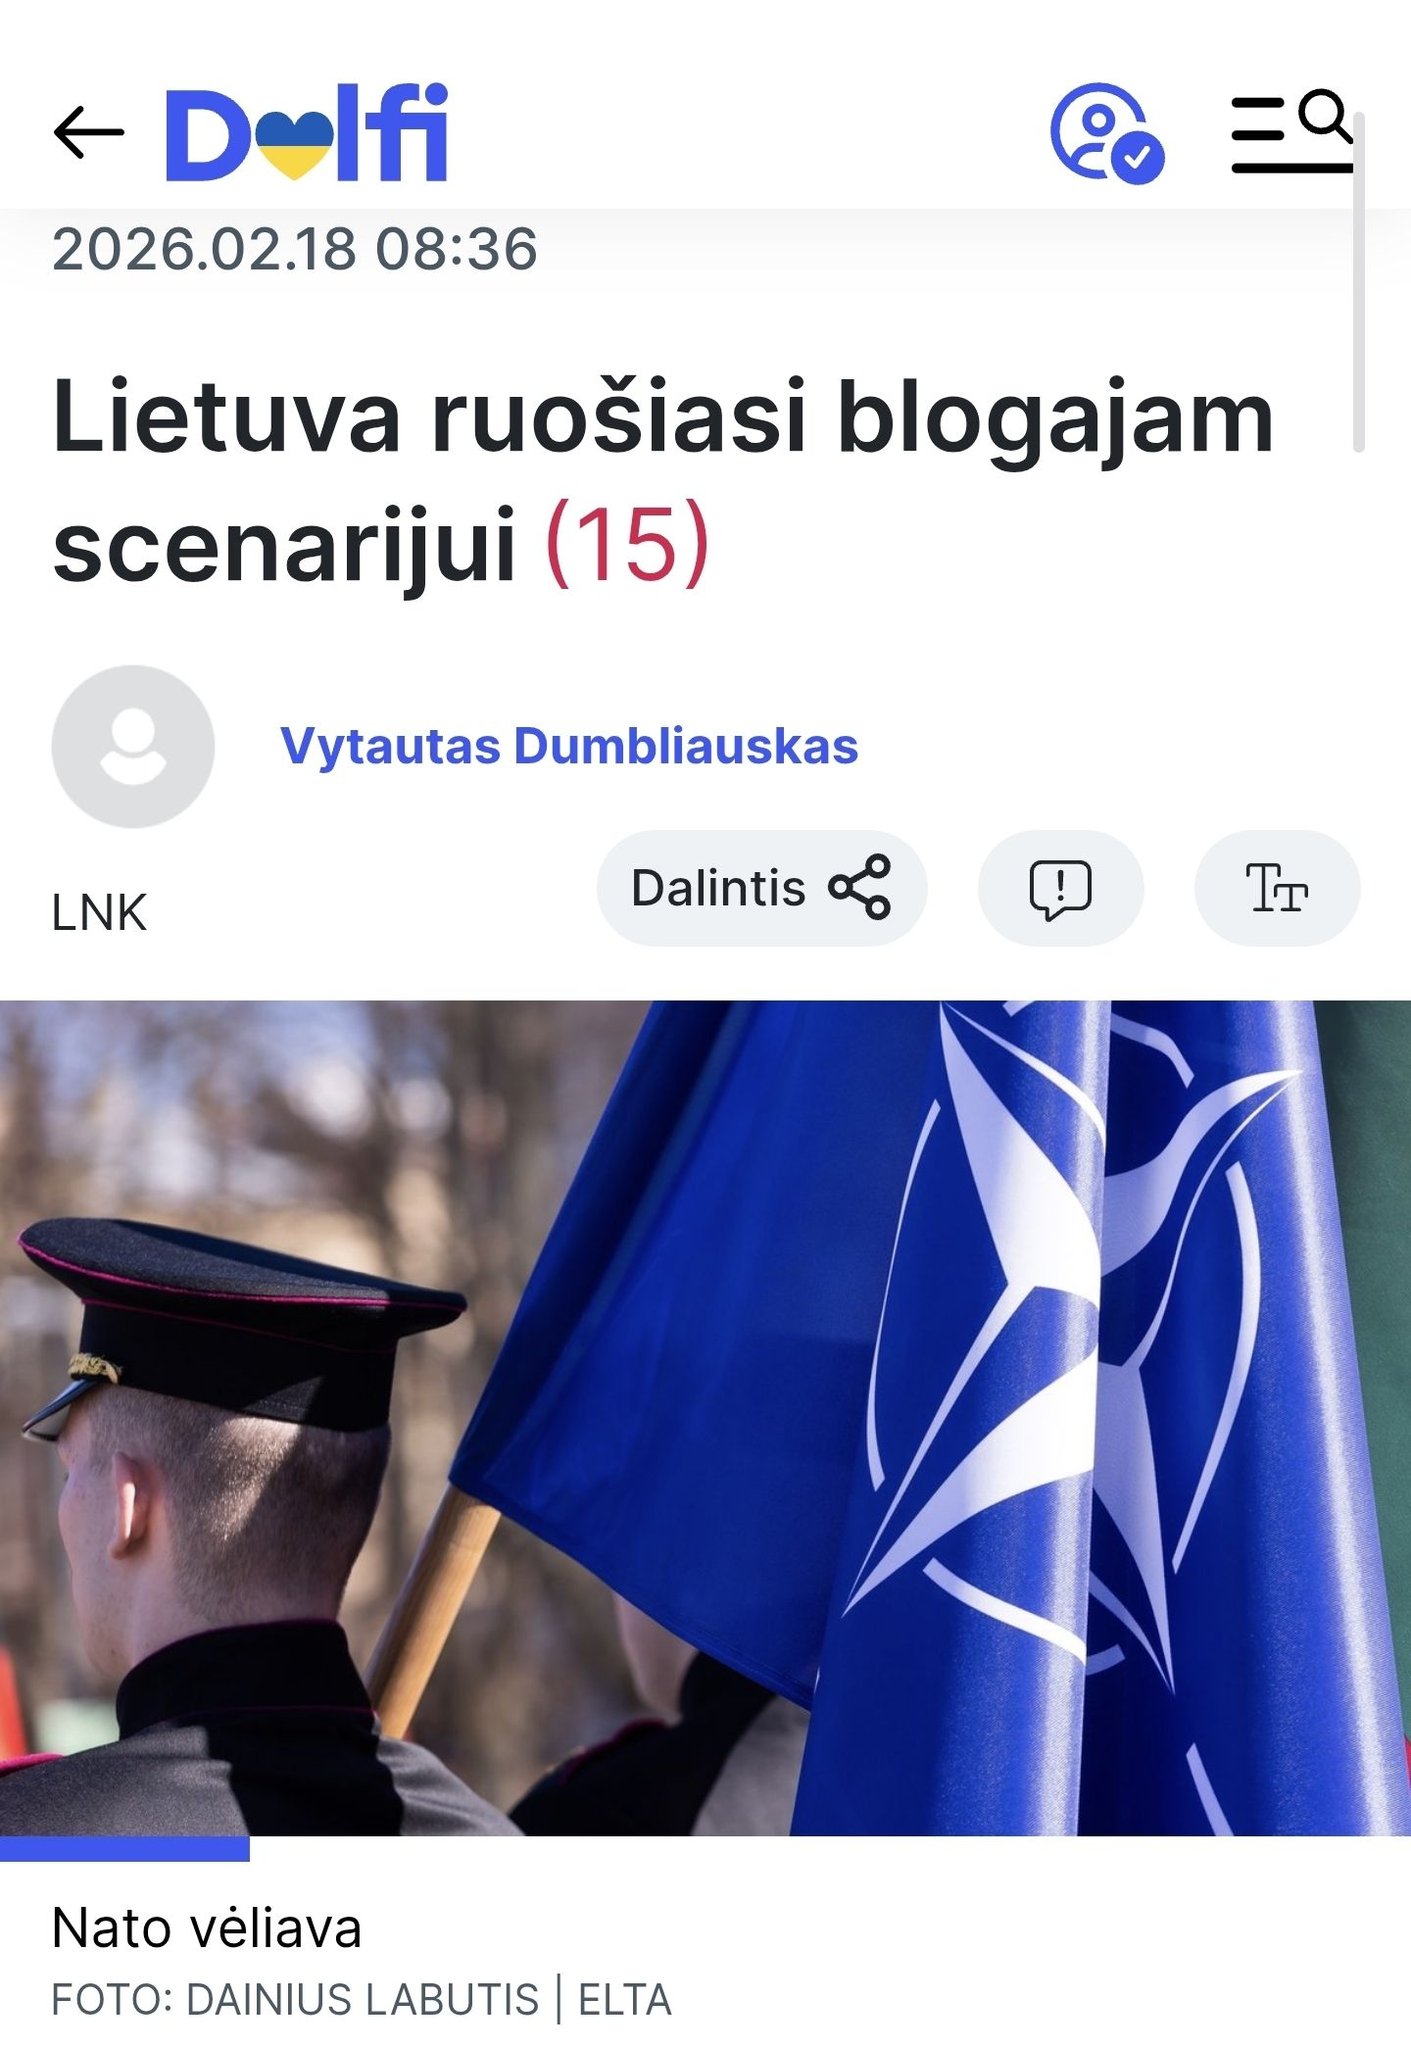Tap the share icon in Dalintis
1411x2048 pixels.
pos(859,887)
